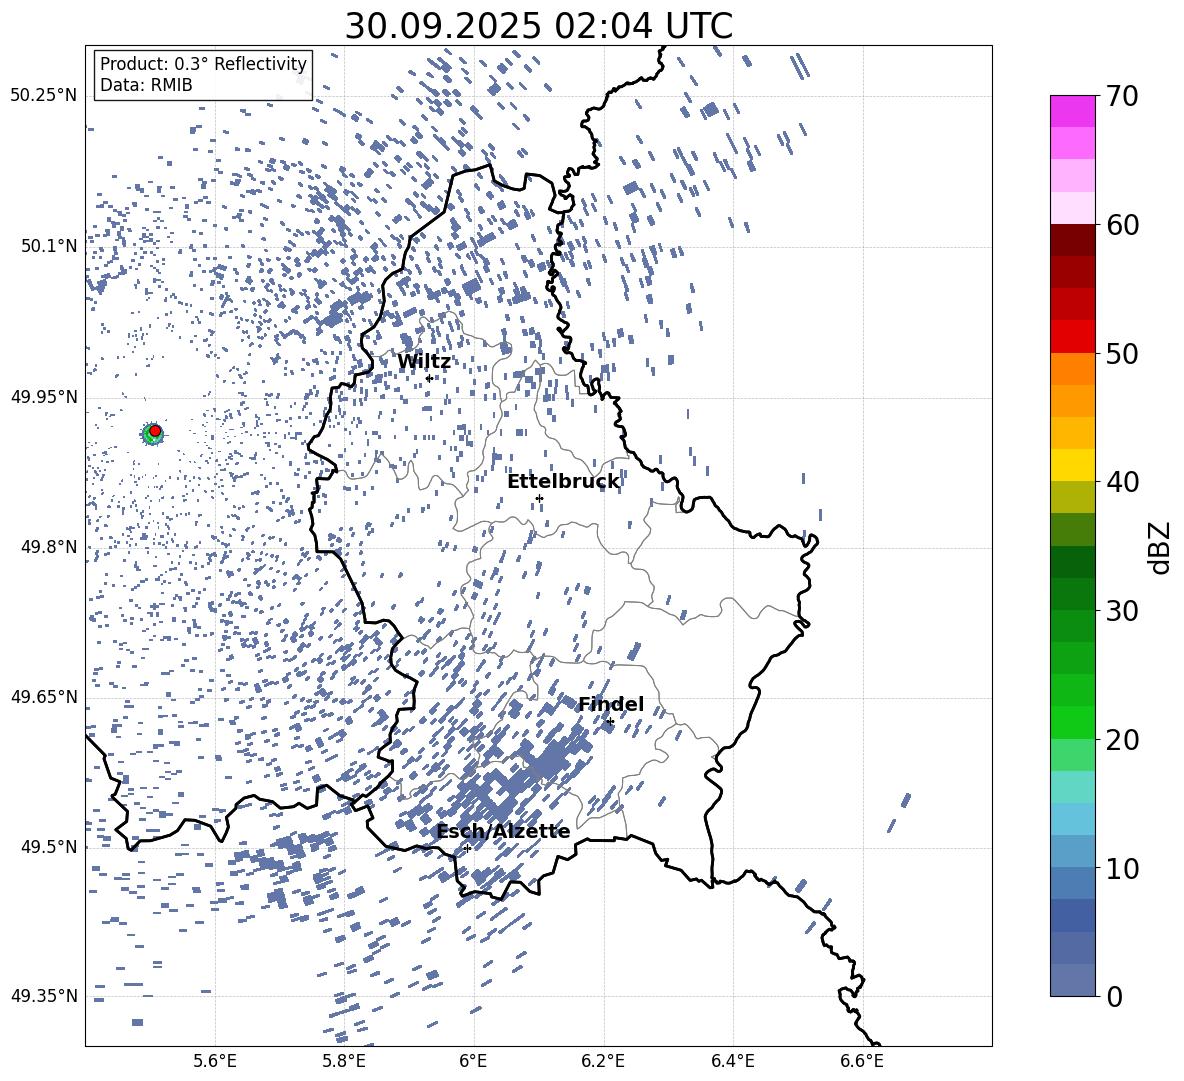Click the Ettelbruck location cross marker
The height and width of the screenshot is (1081, 1184).
[x=539, y=498]
